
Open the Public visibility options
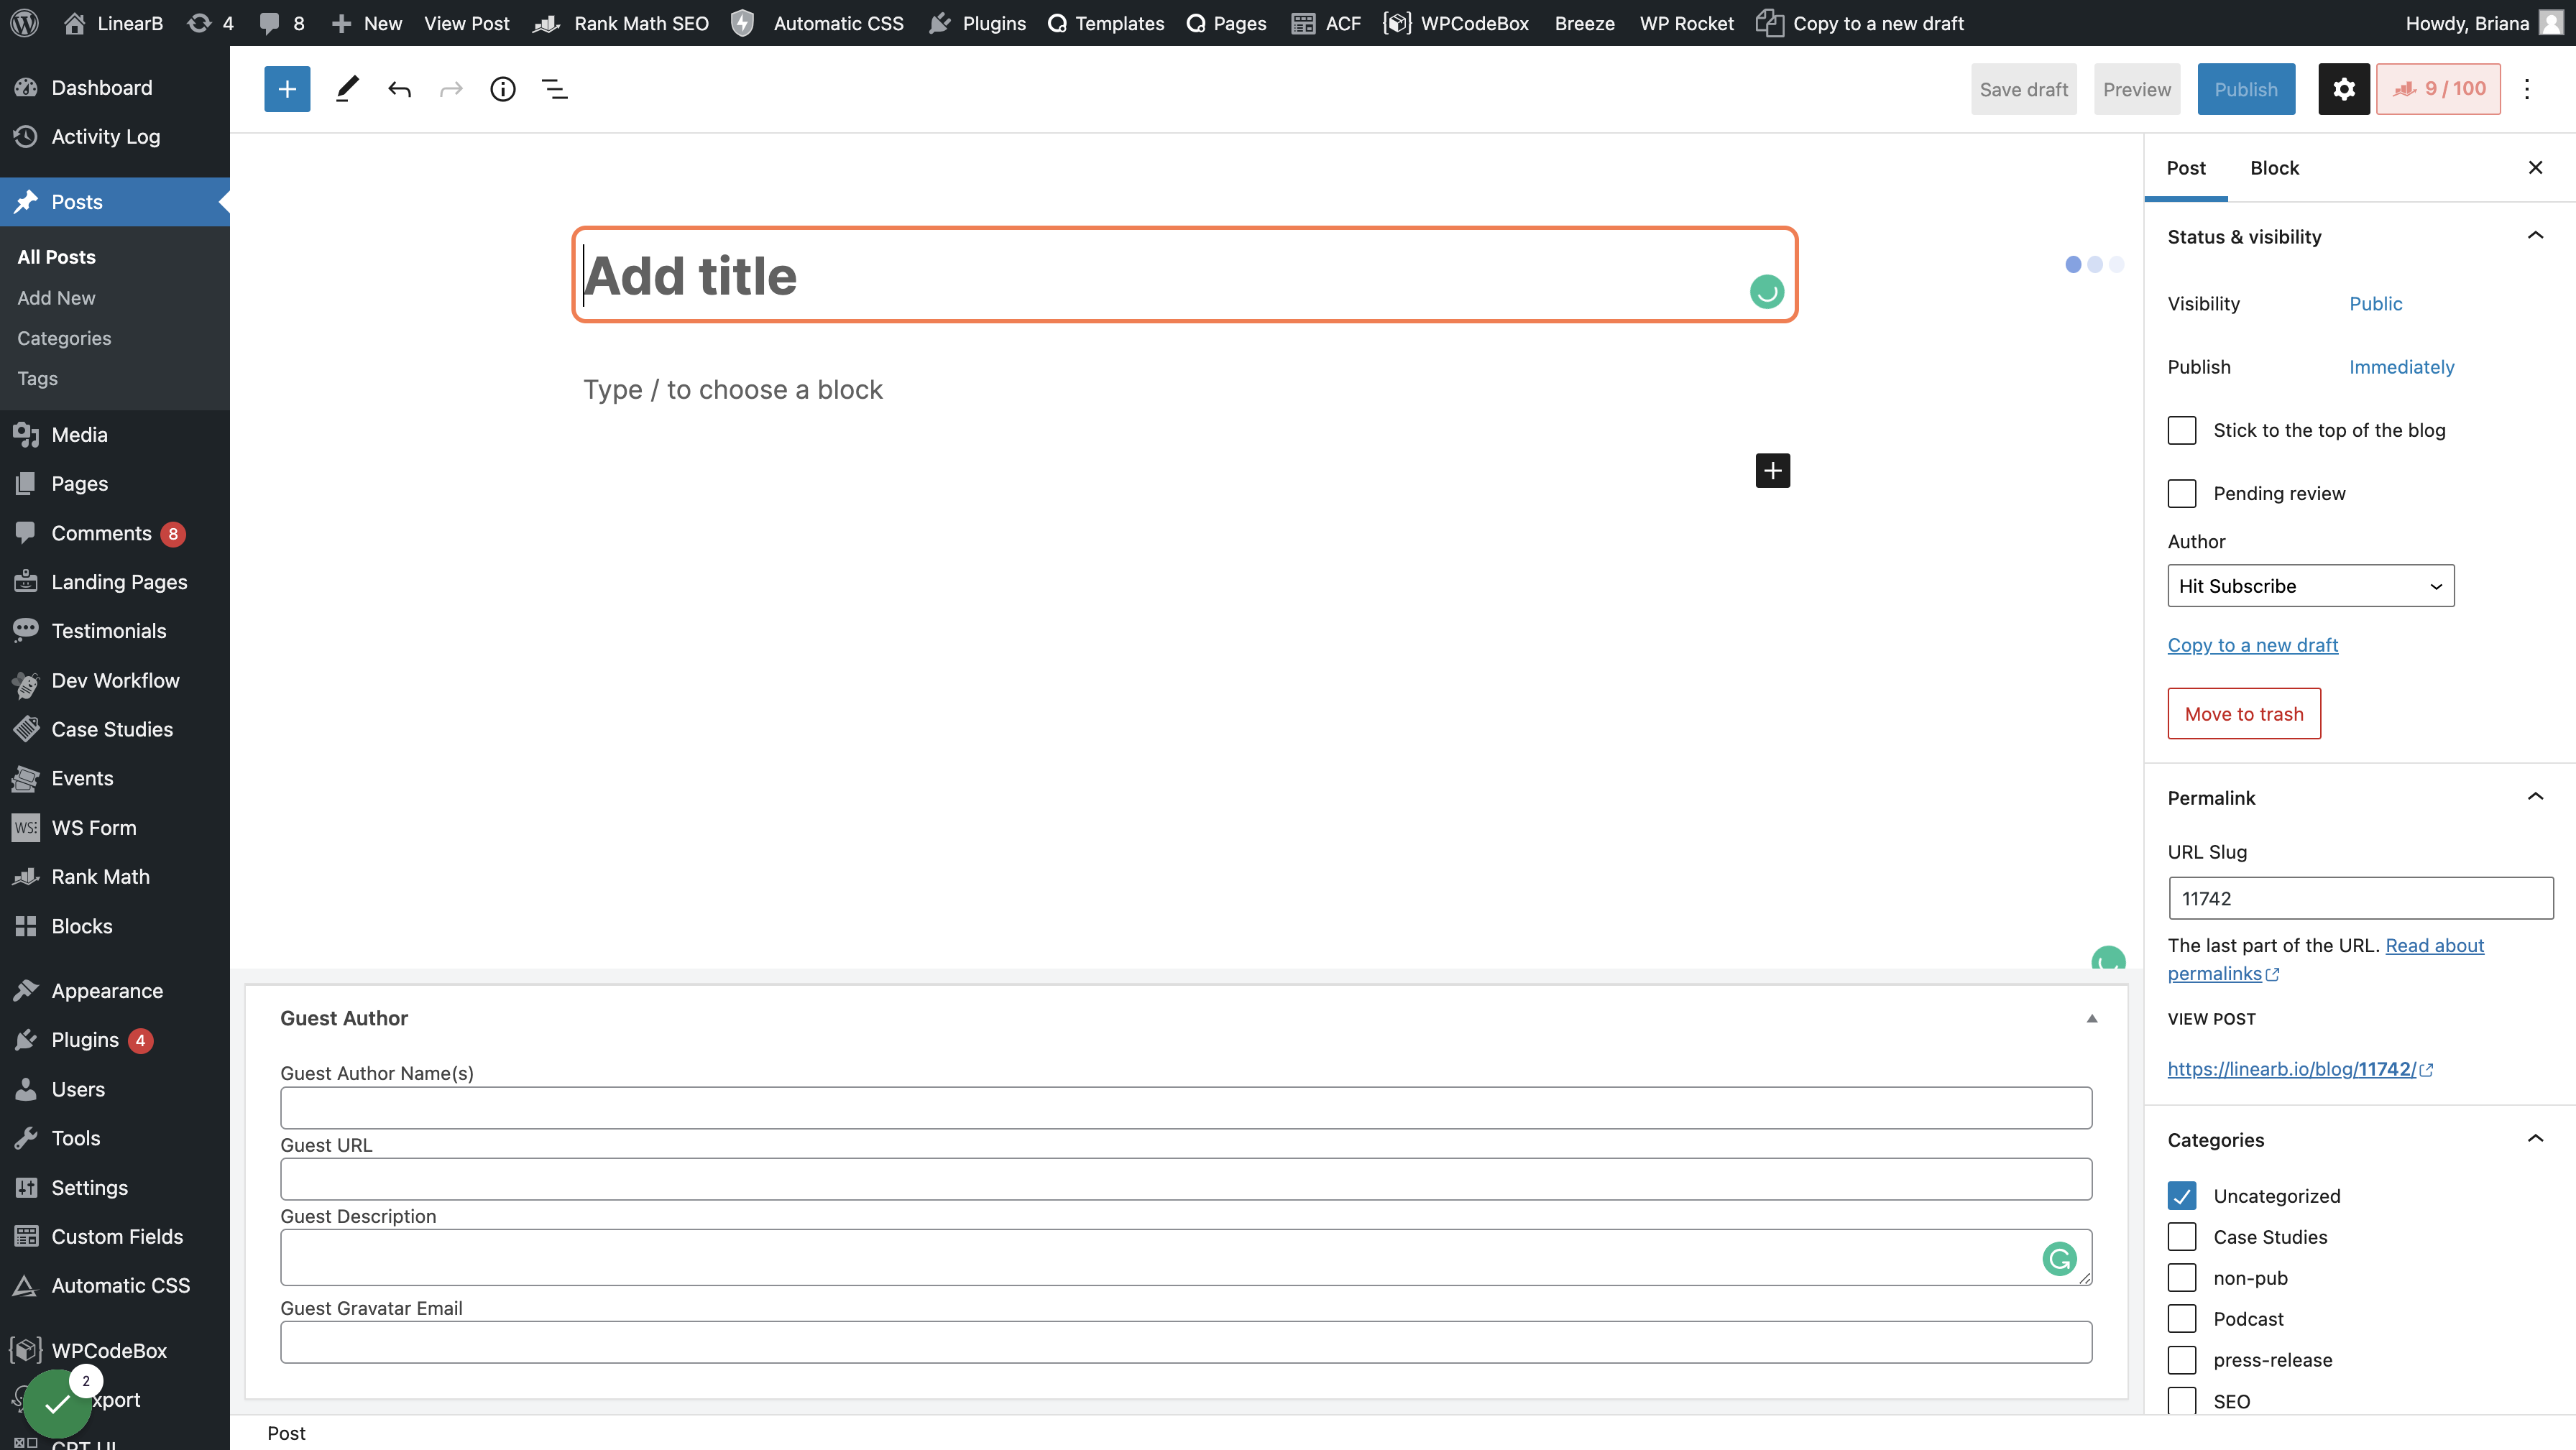click(x=2375, y=303)
